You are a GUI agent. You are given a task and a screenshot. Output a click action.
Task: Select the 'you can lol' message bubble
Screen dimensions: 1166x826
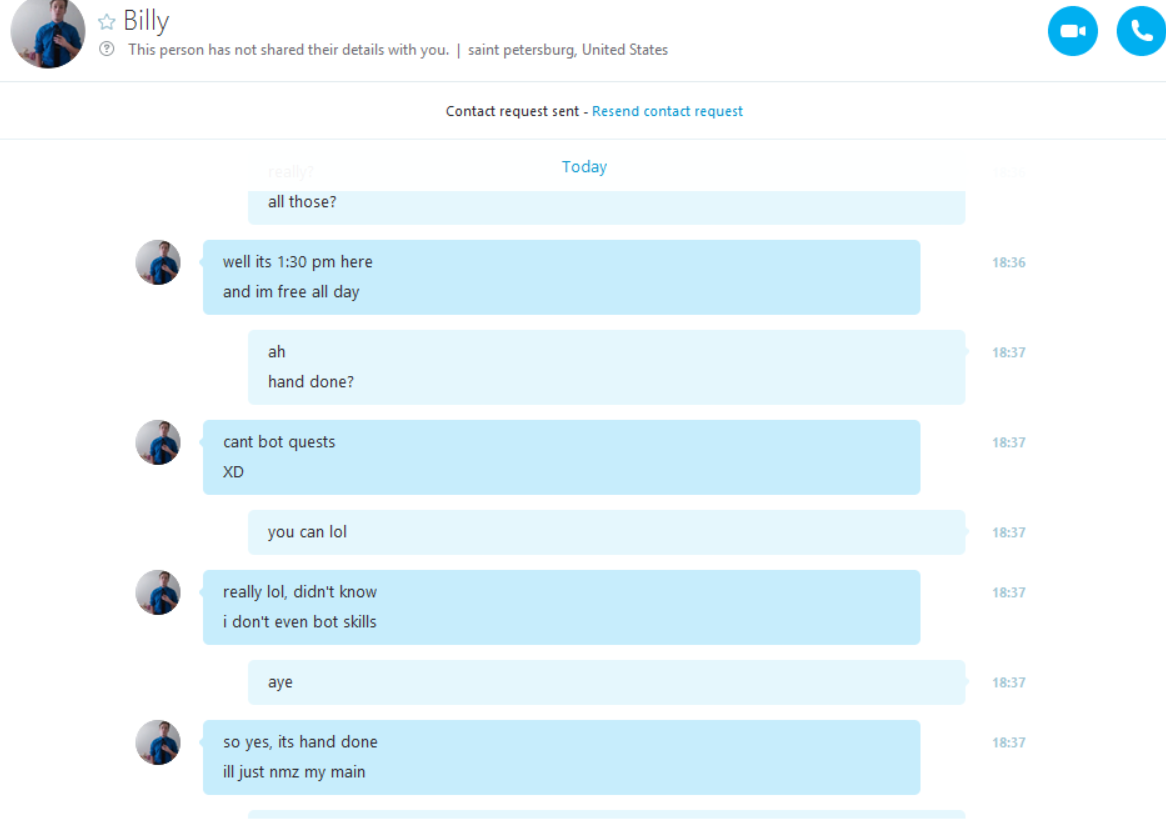point(606,532)
